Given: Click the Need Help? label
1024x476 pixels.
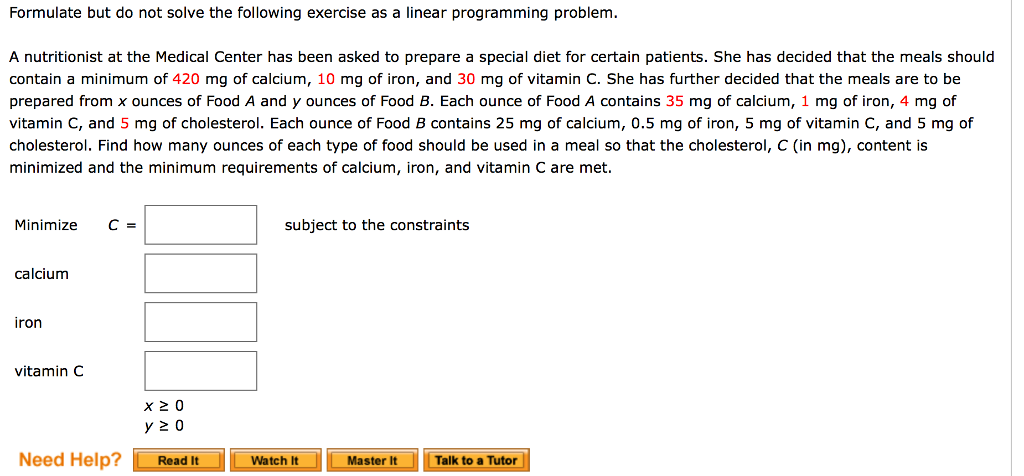Looking at the screenshot, I should (x=70, y=460).
